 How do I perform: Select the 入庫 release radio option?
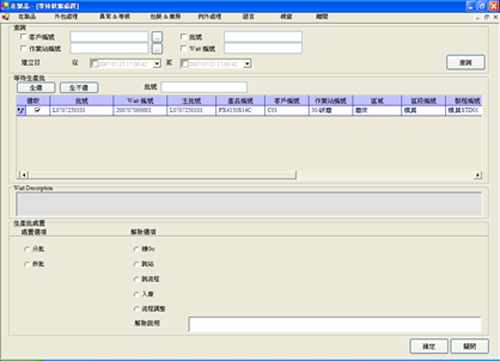(136, 294)
